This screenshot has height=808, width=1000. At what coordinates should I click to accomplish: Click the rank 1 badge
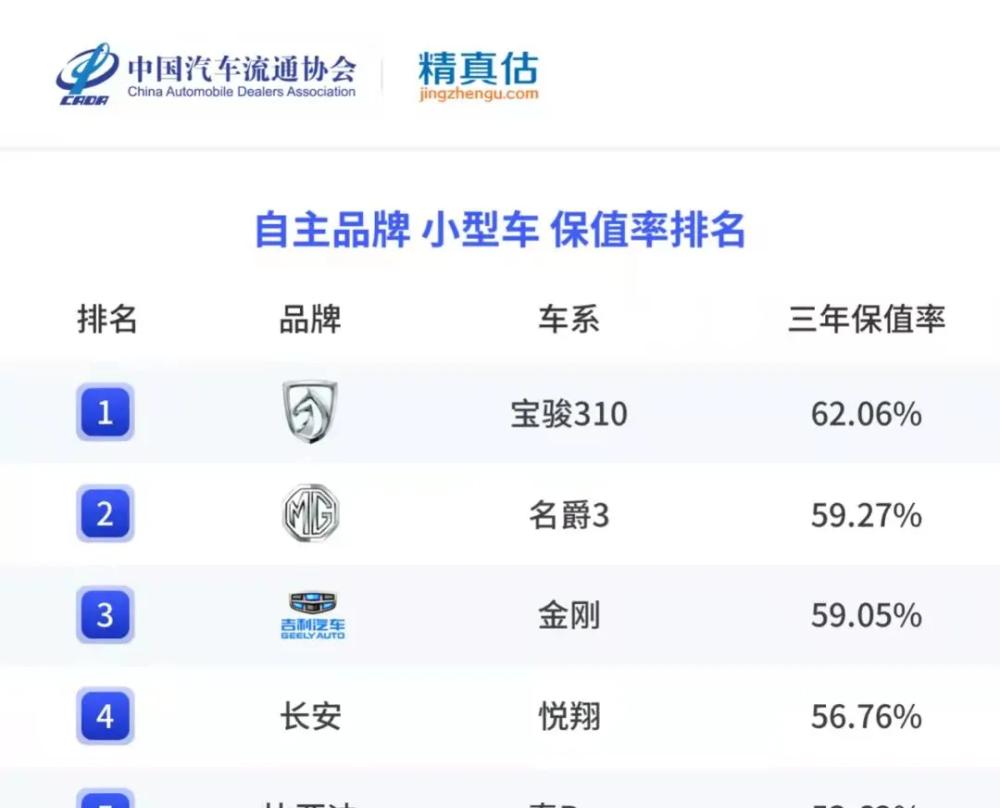[105, 413]
